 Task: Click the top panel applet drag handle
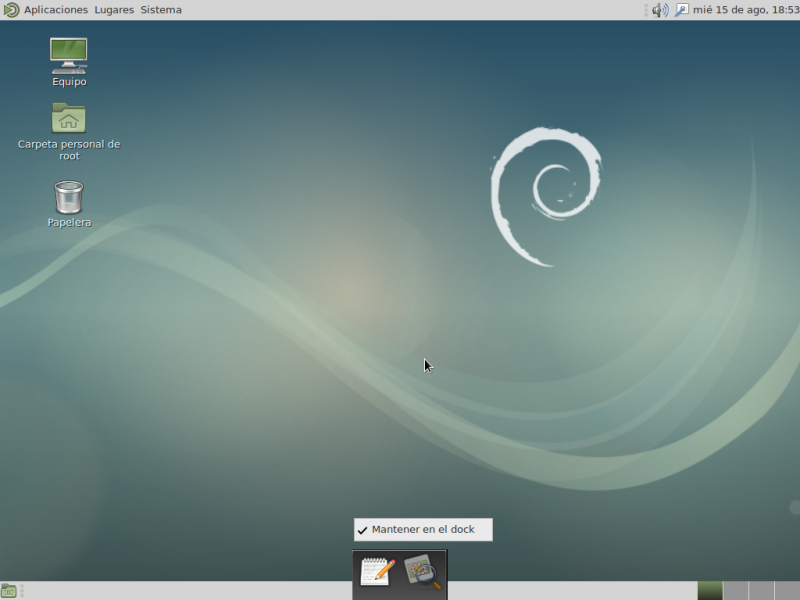[x=646, y=10]
